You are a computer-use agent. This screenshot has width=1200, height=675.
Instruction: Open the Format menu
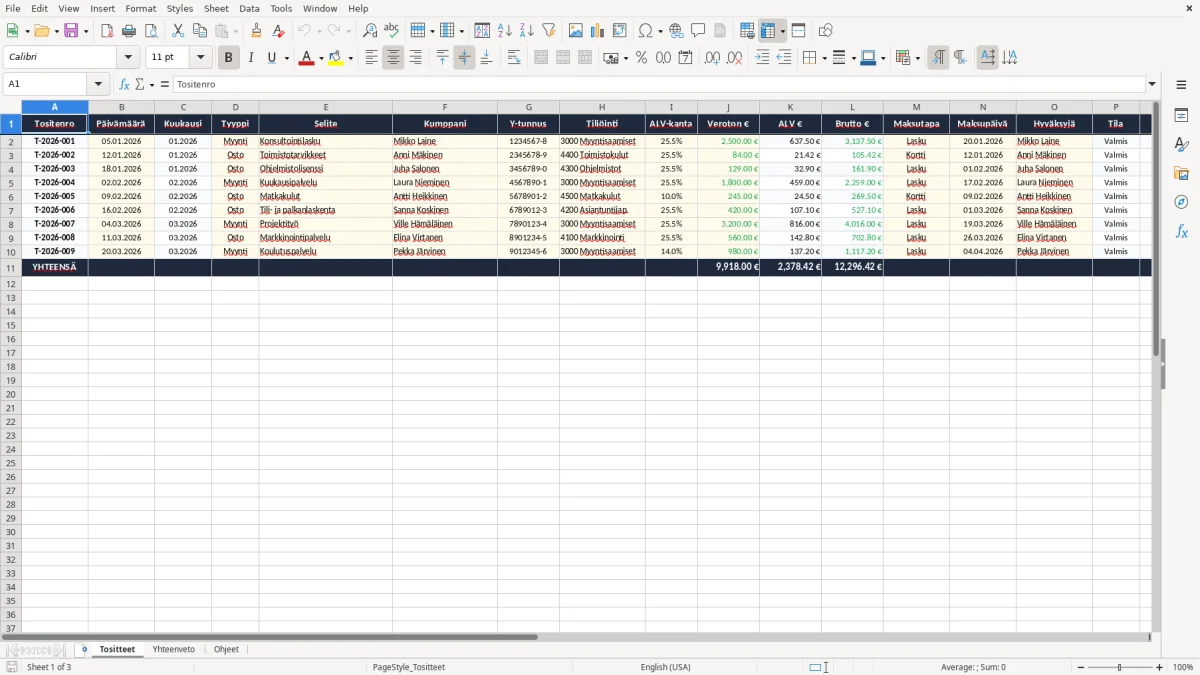tap(141, 8)
